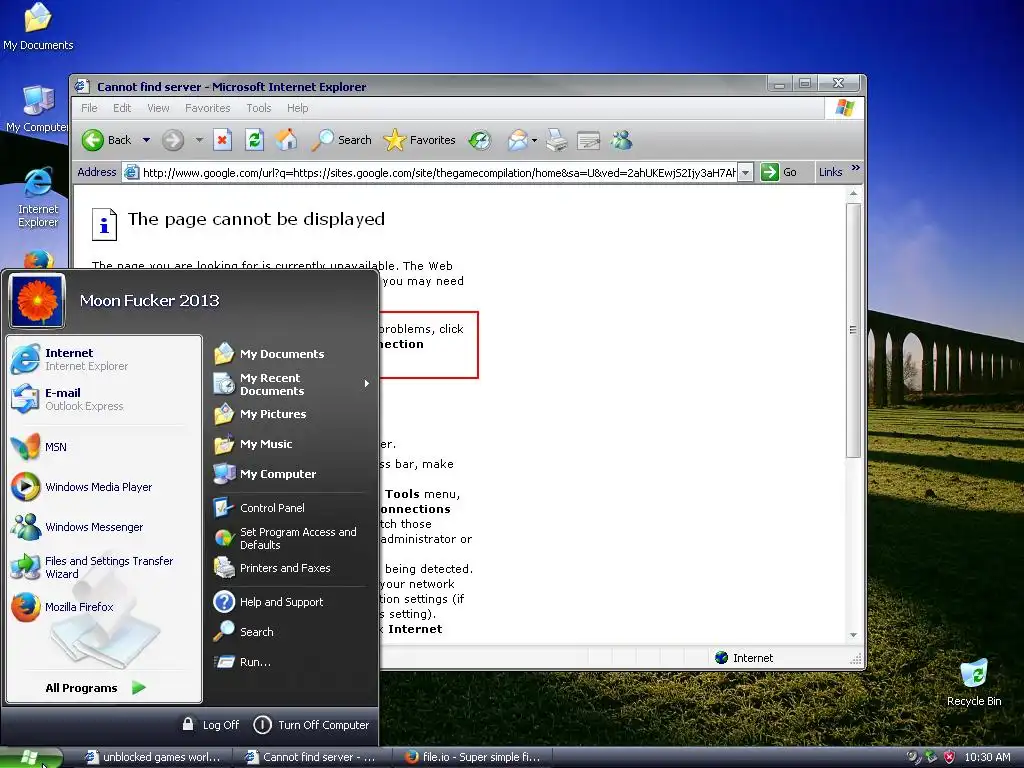Launch Mozilla Firefox from Start menu

click(x=104, y=607)
